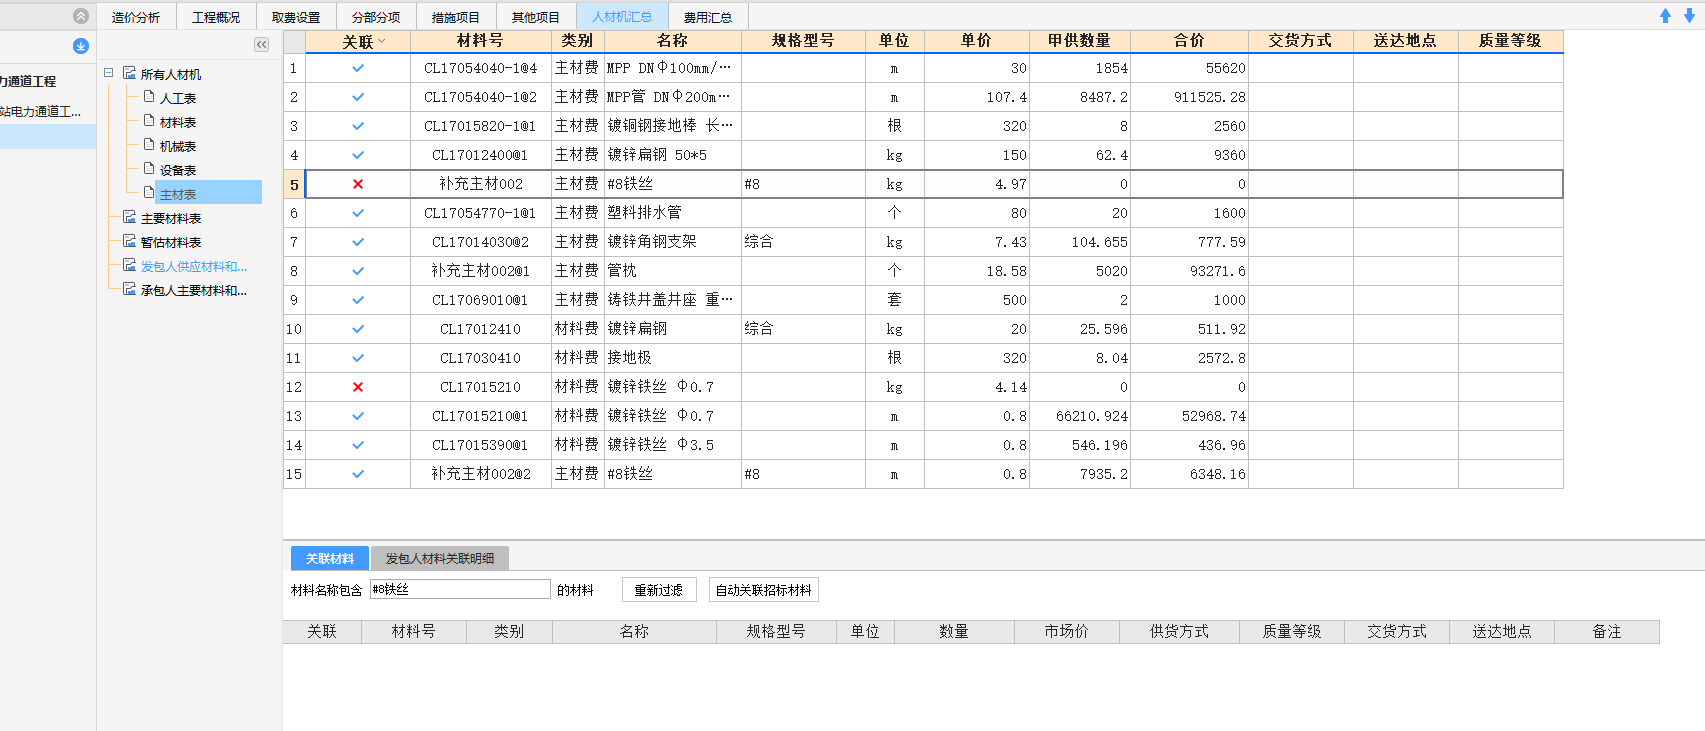Click the 机械表 page icon

[x=149, y=145]
